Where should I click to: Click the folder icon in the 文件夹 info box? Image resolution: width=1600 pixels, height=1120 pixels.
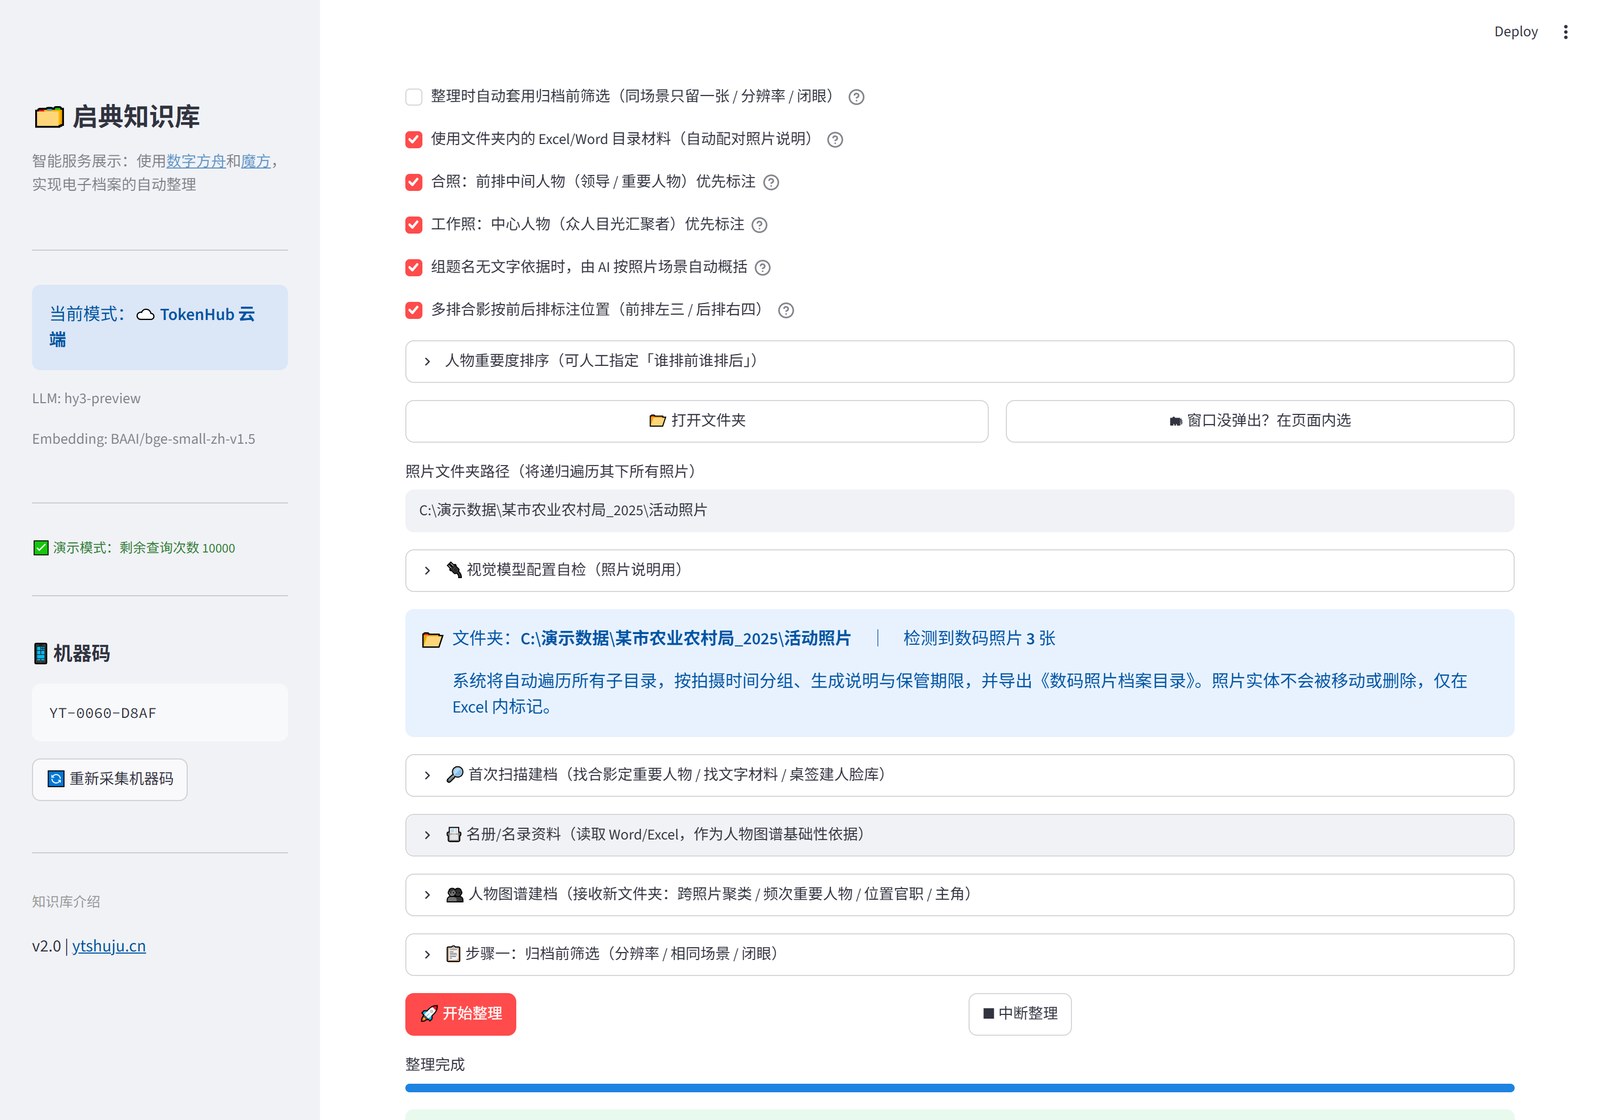432,639
